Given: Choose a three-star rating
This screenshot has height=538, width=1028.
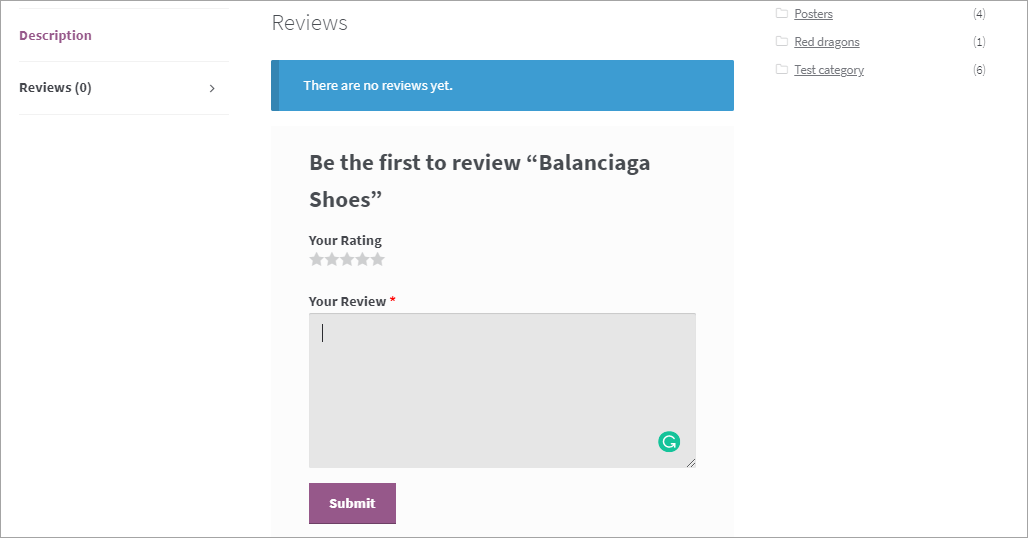Looking at the screenshot, I should point(347,260).
